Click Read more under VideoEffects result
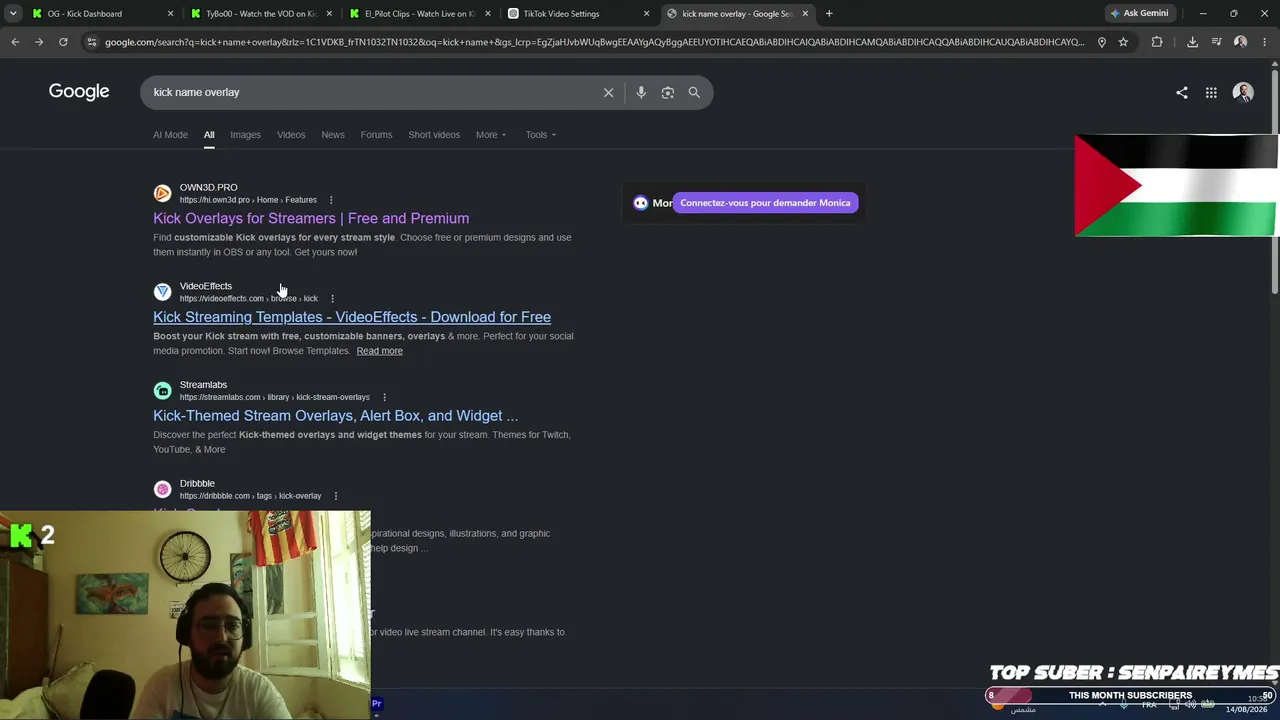Screen dimensions: 1280x720 380,351
